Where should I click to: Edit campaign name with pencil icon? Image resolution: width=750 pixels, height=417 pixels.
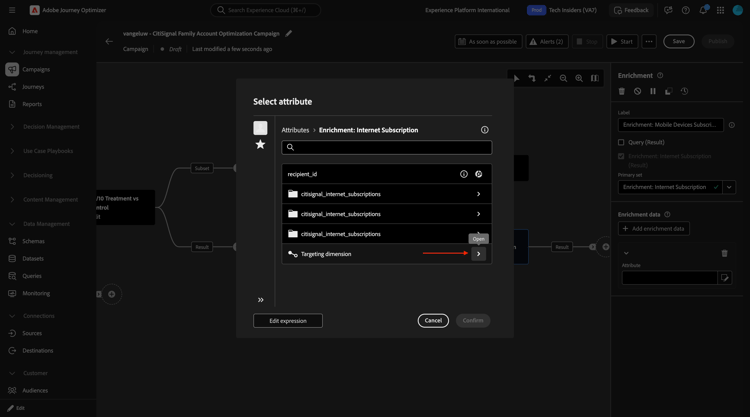click(x=288, y=33)
